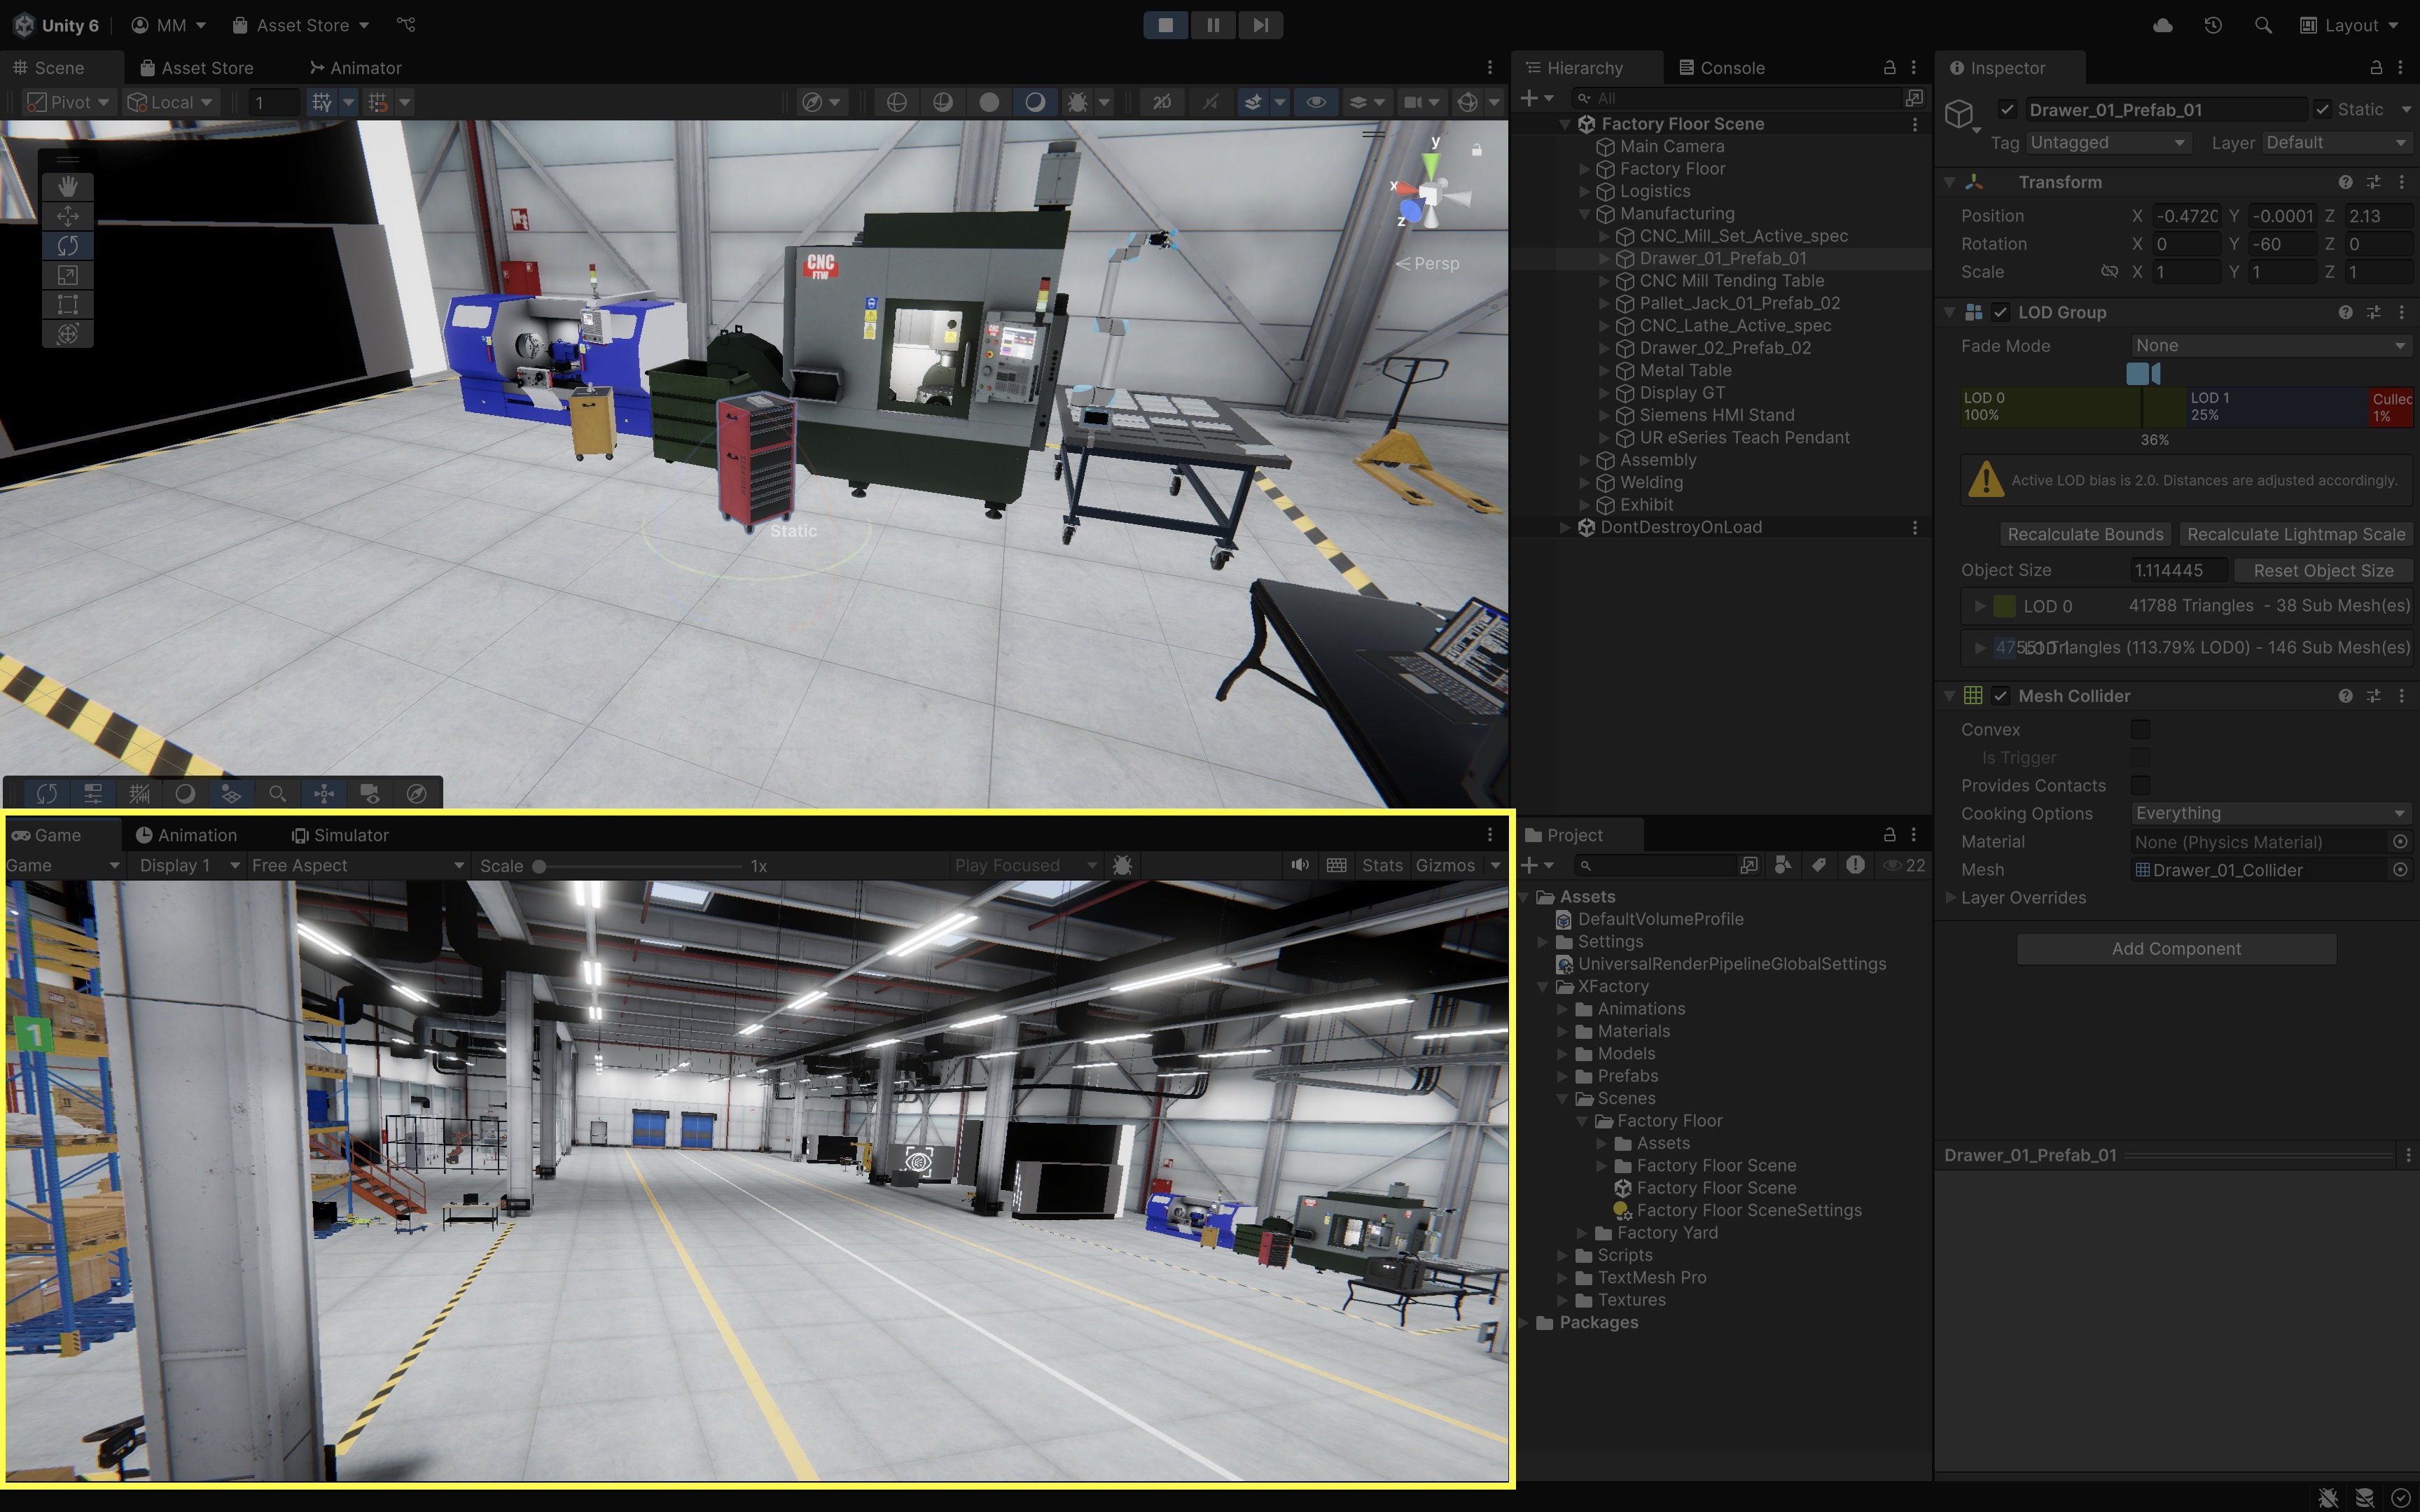Switch to the Console tab
The height and width of the screenshot is (1512, 2420).
1722,68
